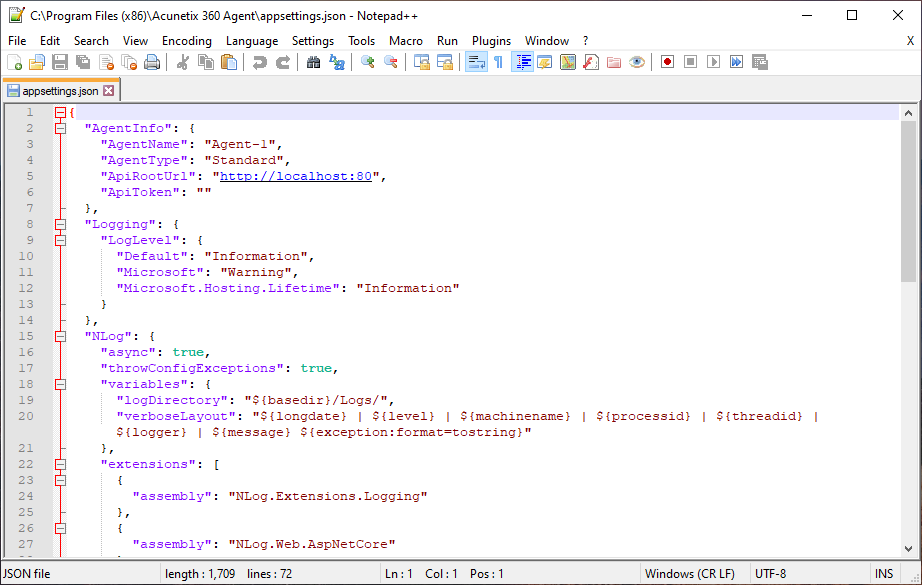Create a new file with New icon
The image size is (922, 585).
pos(14,62)
